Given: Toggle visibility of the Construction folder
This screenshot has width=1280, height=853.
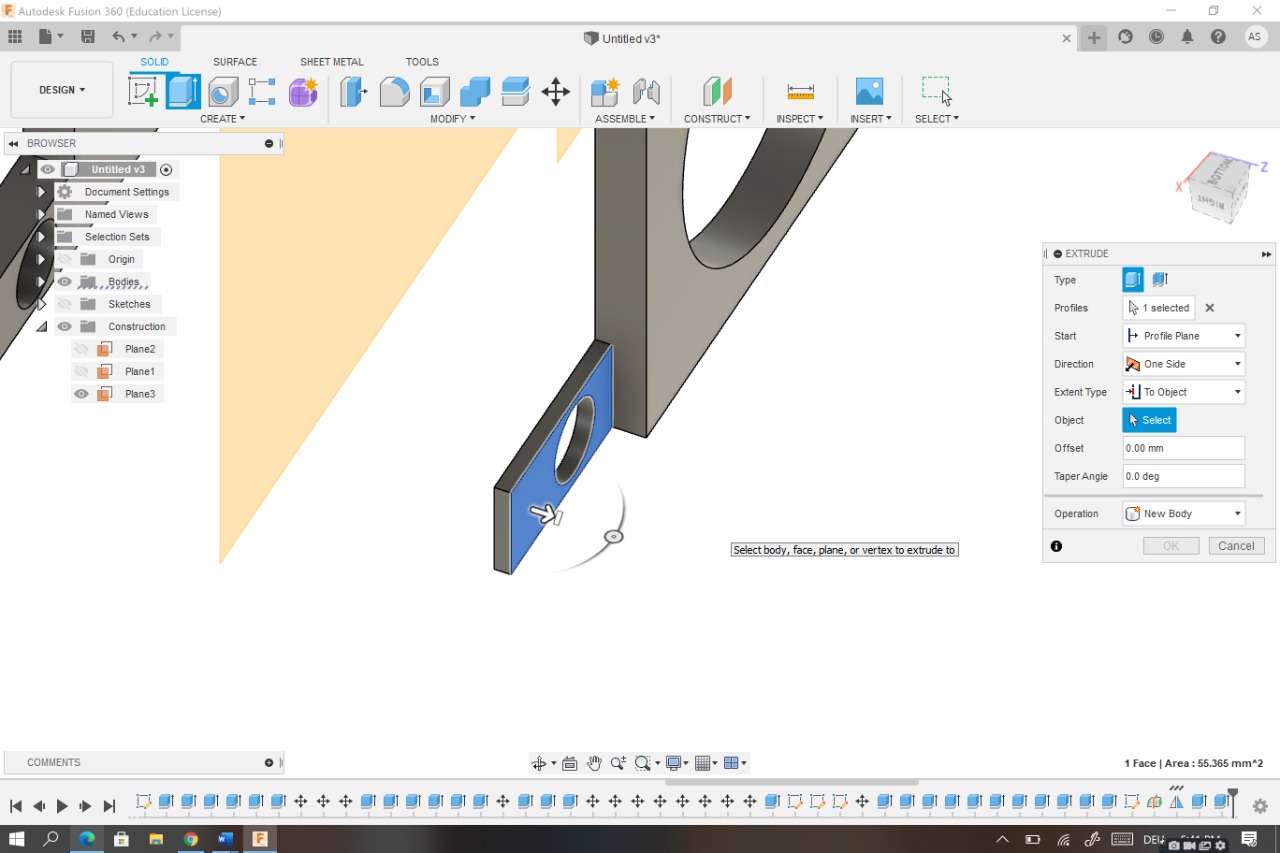Looking at the screenshot, I should pyautogui.click(x=65, y=327).
